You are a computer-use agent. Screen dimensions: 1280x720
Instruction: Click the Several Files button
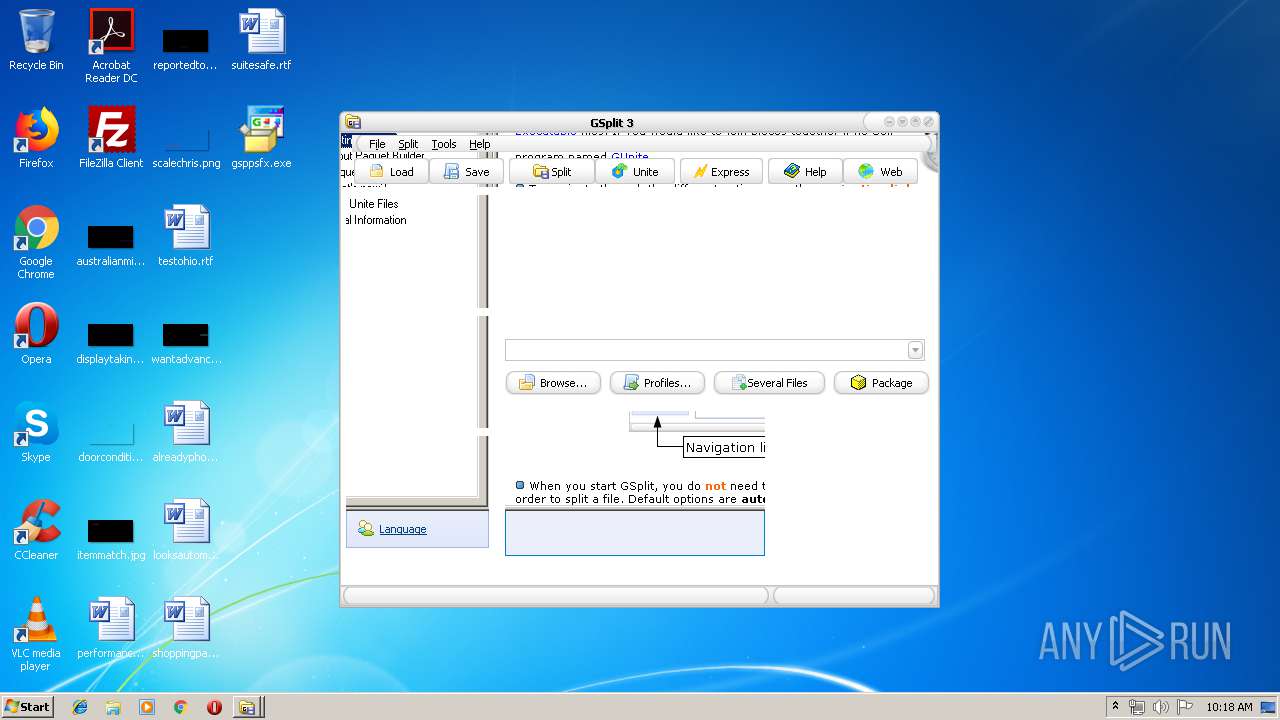[769, 383]
